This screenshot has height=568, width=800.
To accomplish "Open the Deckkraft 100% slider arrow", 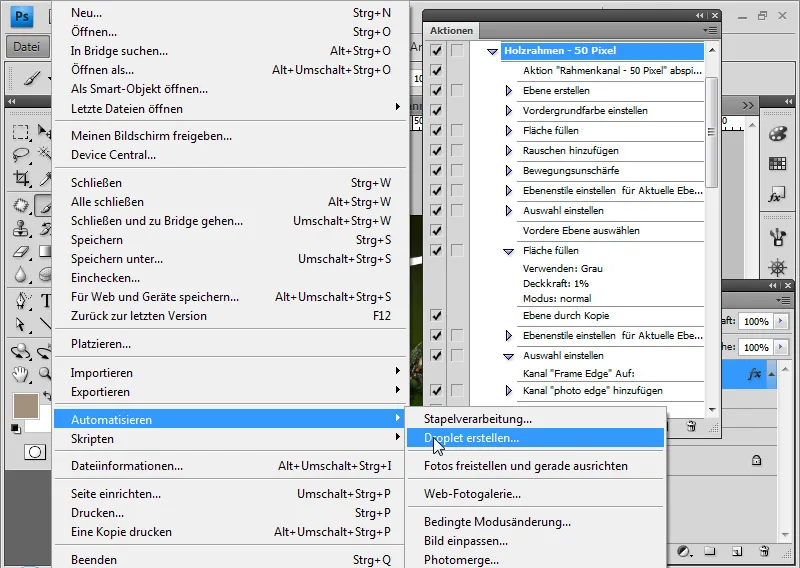I will [x=780, y=321].
